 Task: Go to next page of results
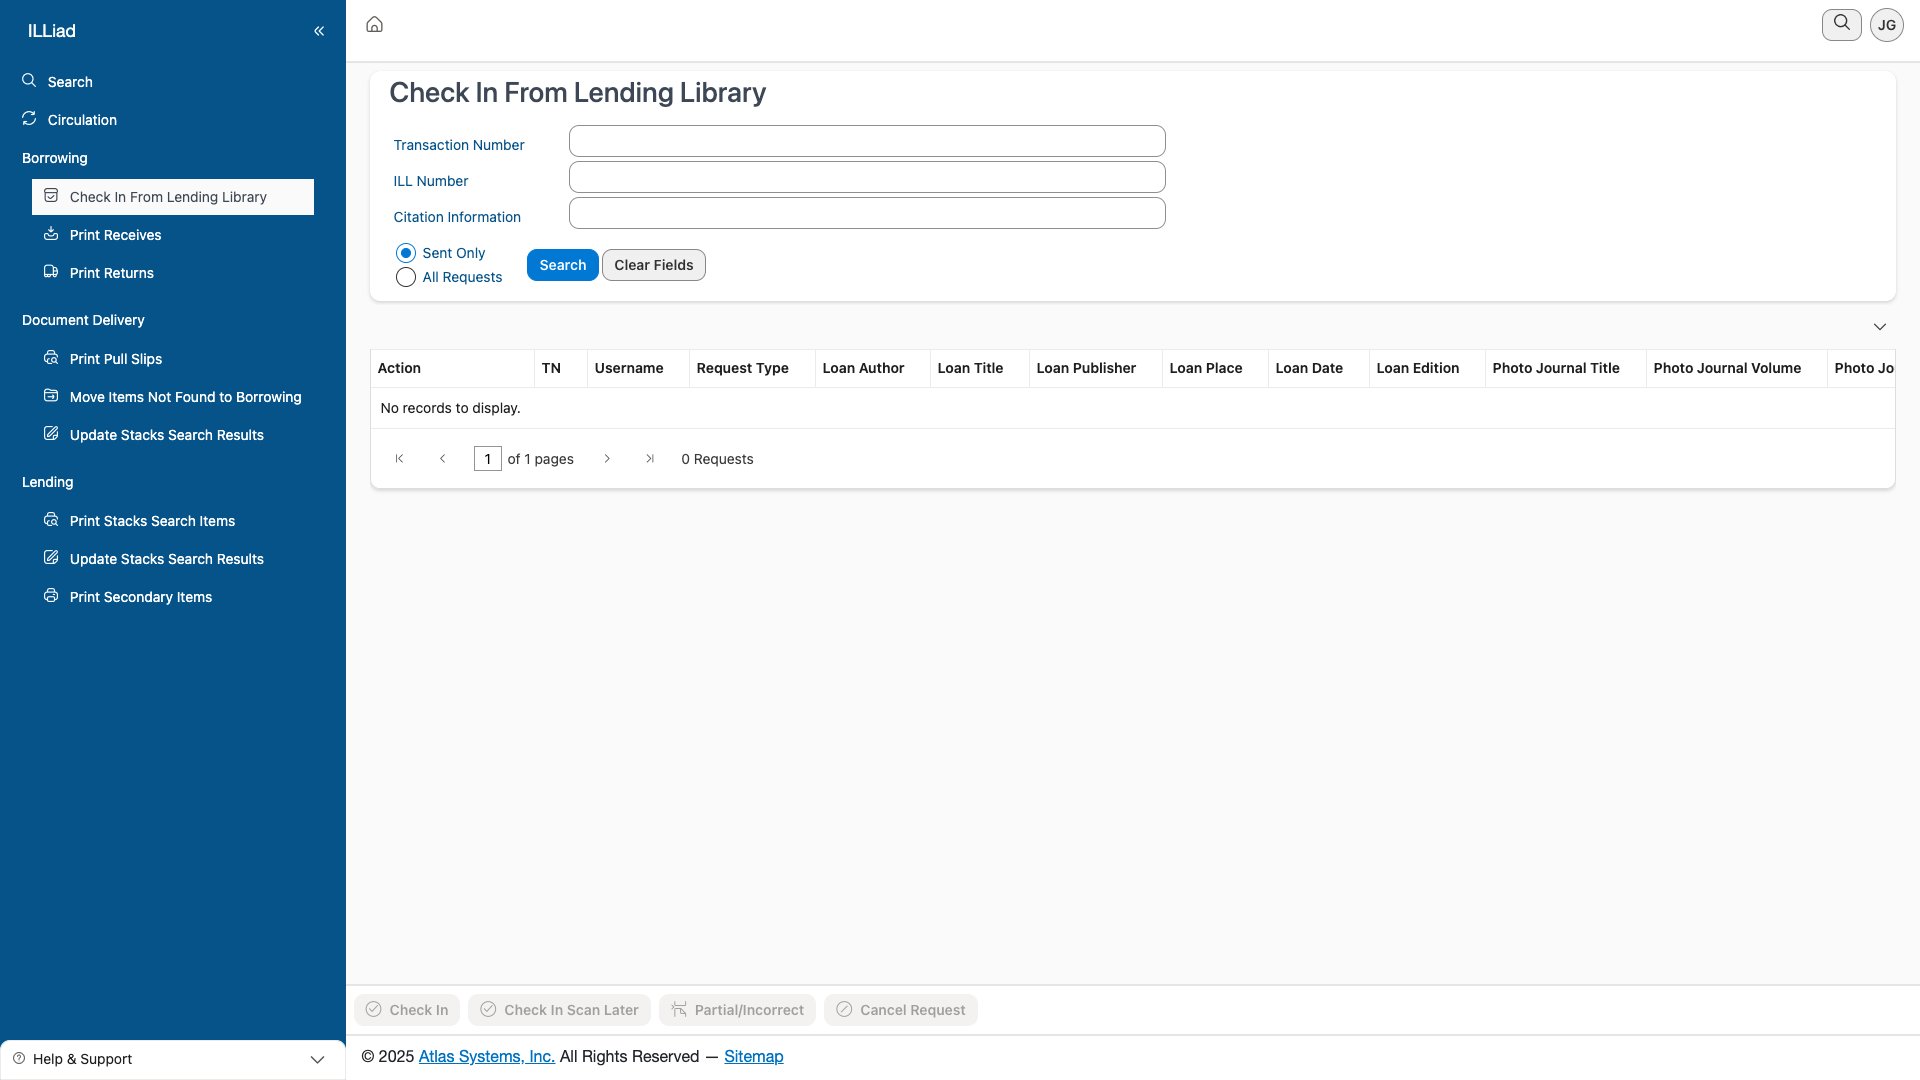click(x=607, y=459)
